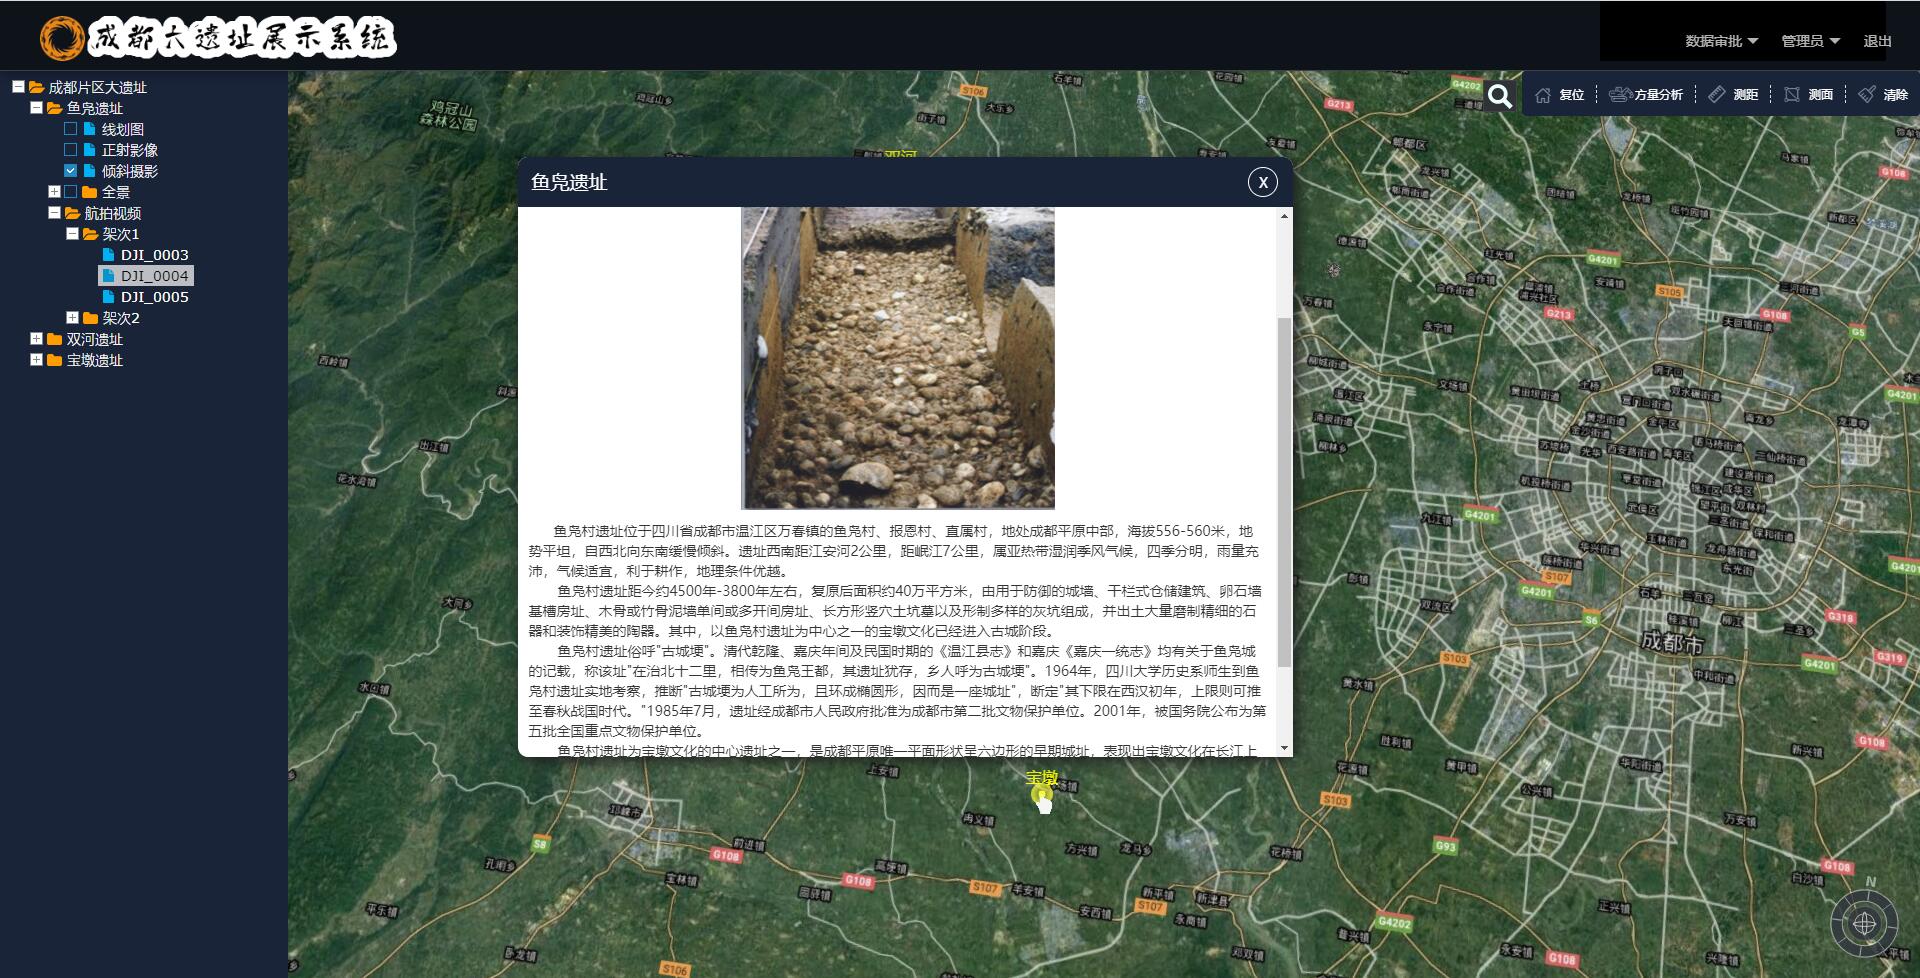Click the DJI_0005 file icon
Image resolution: width=1920 pixels, height=978 pixels.
(109, 297)
